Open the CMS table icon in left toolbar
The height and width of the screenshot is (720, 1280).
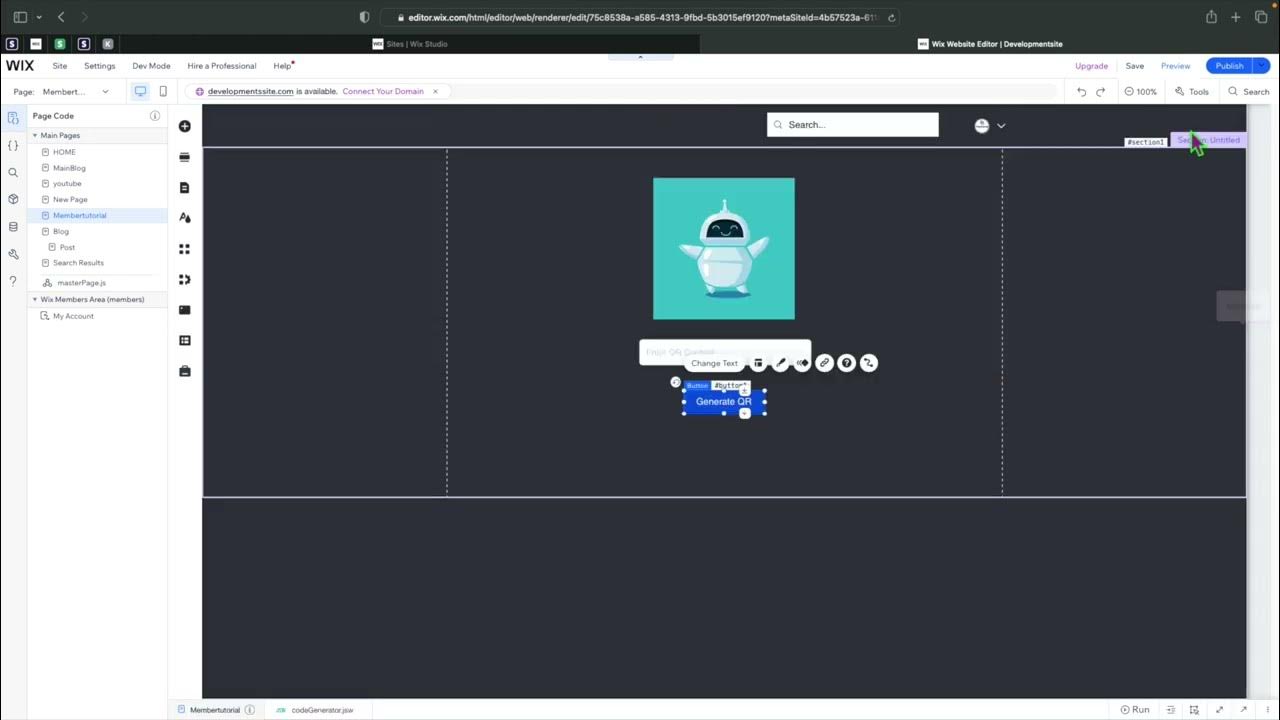(184, 340)
